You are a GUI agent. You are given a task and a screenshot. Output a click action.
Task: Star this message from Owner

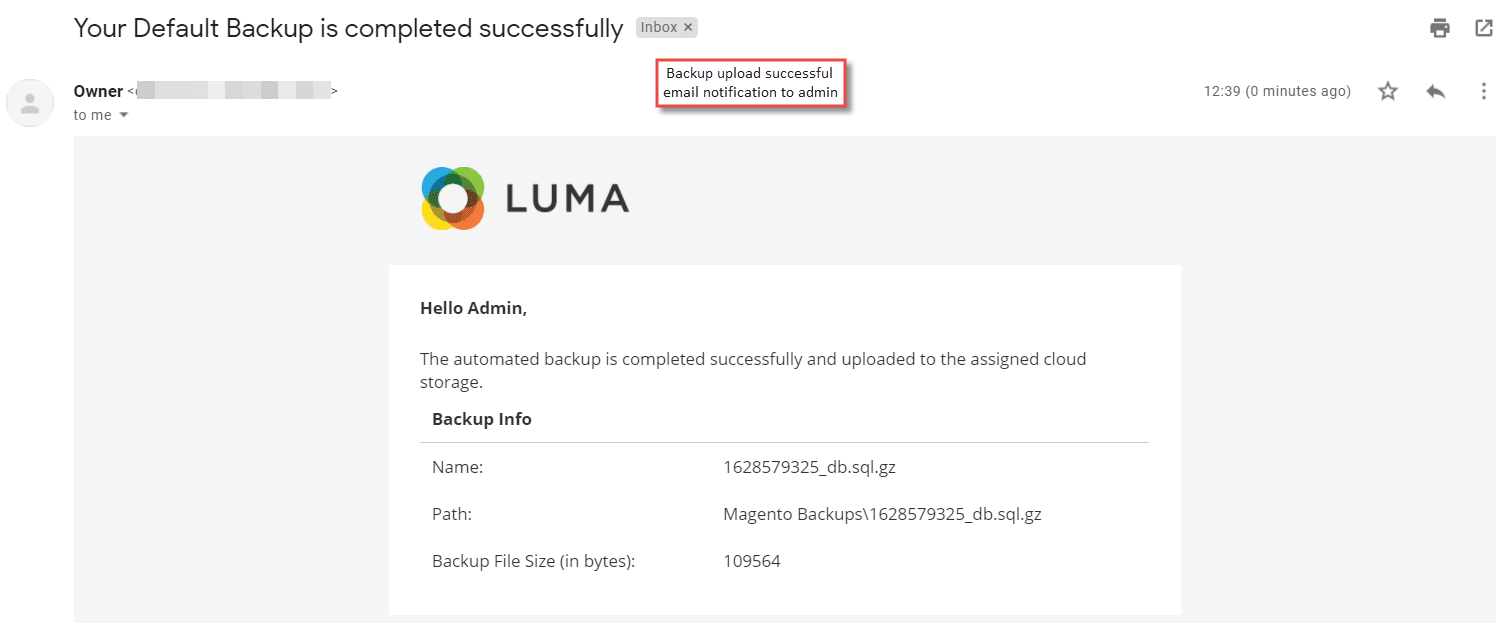pos(1387,91)
